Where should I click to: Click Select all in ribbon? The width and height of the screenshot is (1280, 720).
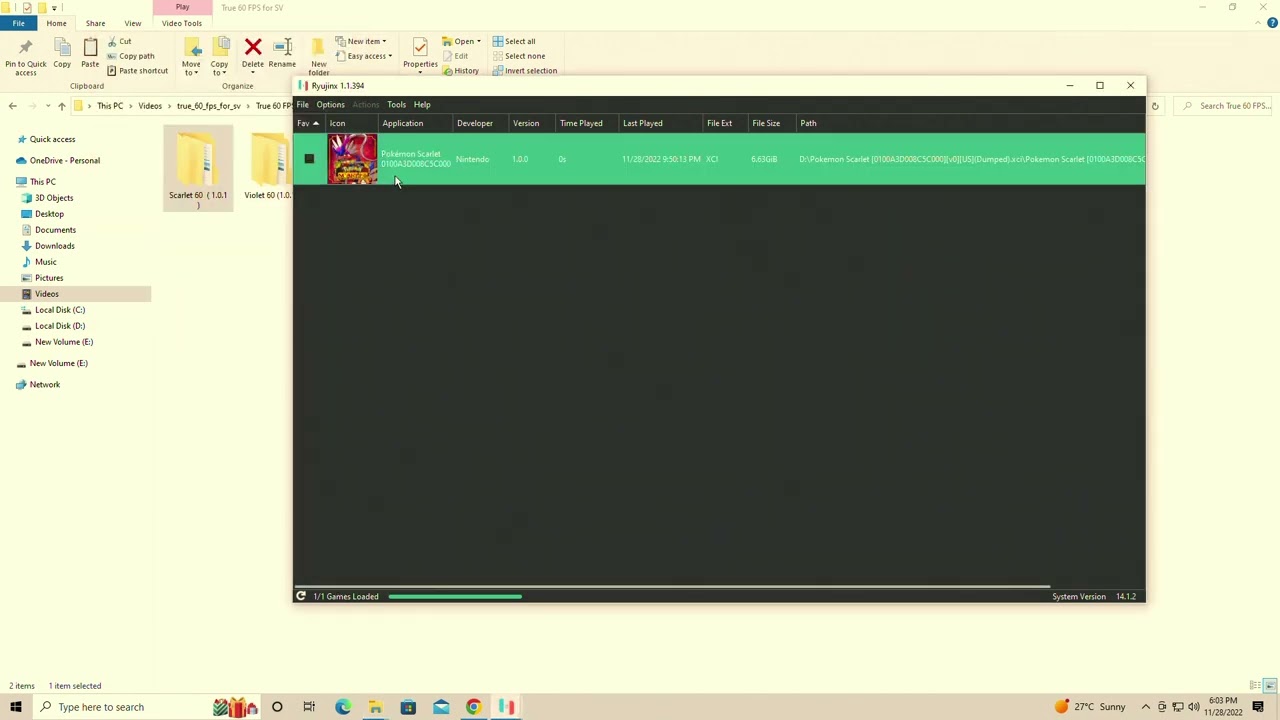514,41
